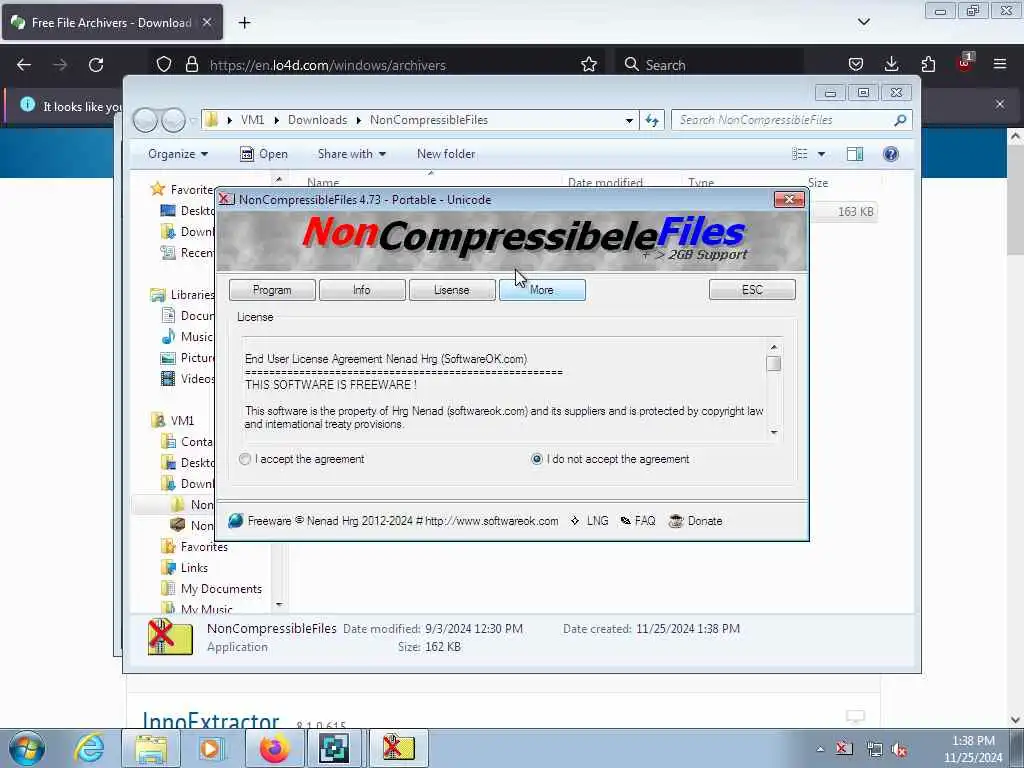
Task: Open the FAQ link
Action: (645, 521)
